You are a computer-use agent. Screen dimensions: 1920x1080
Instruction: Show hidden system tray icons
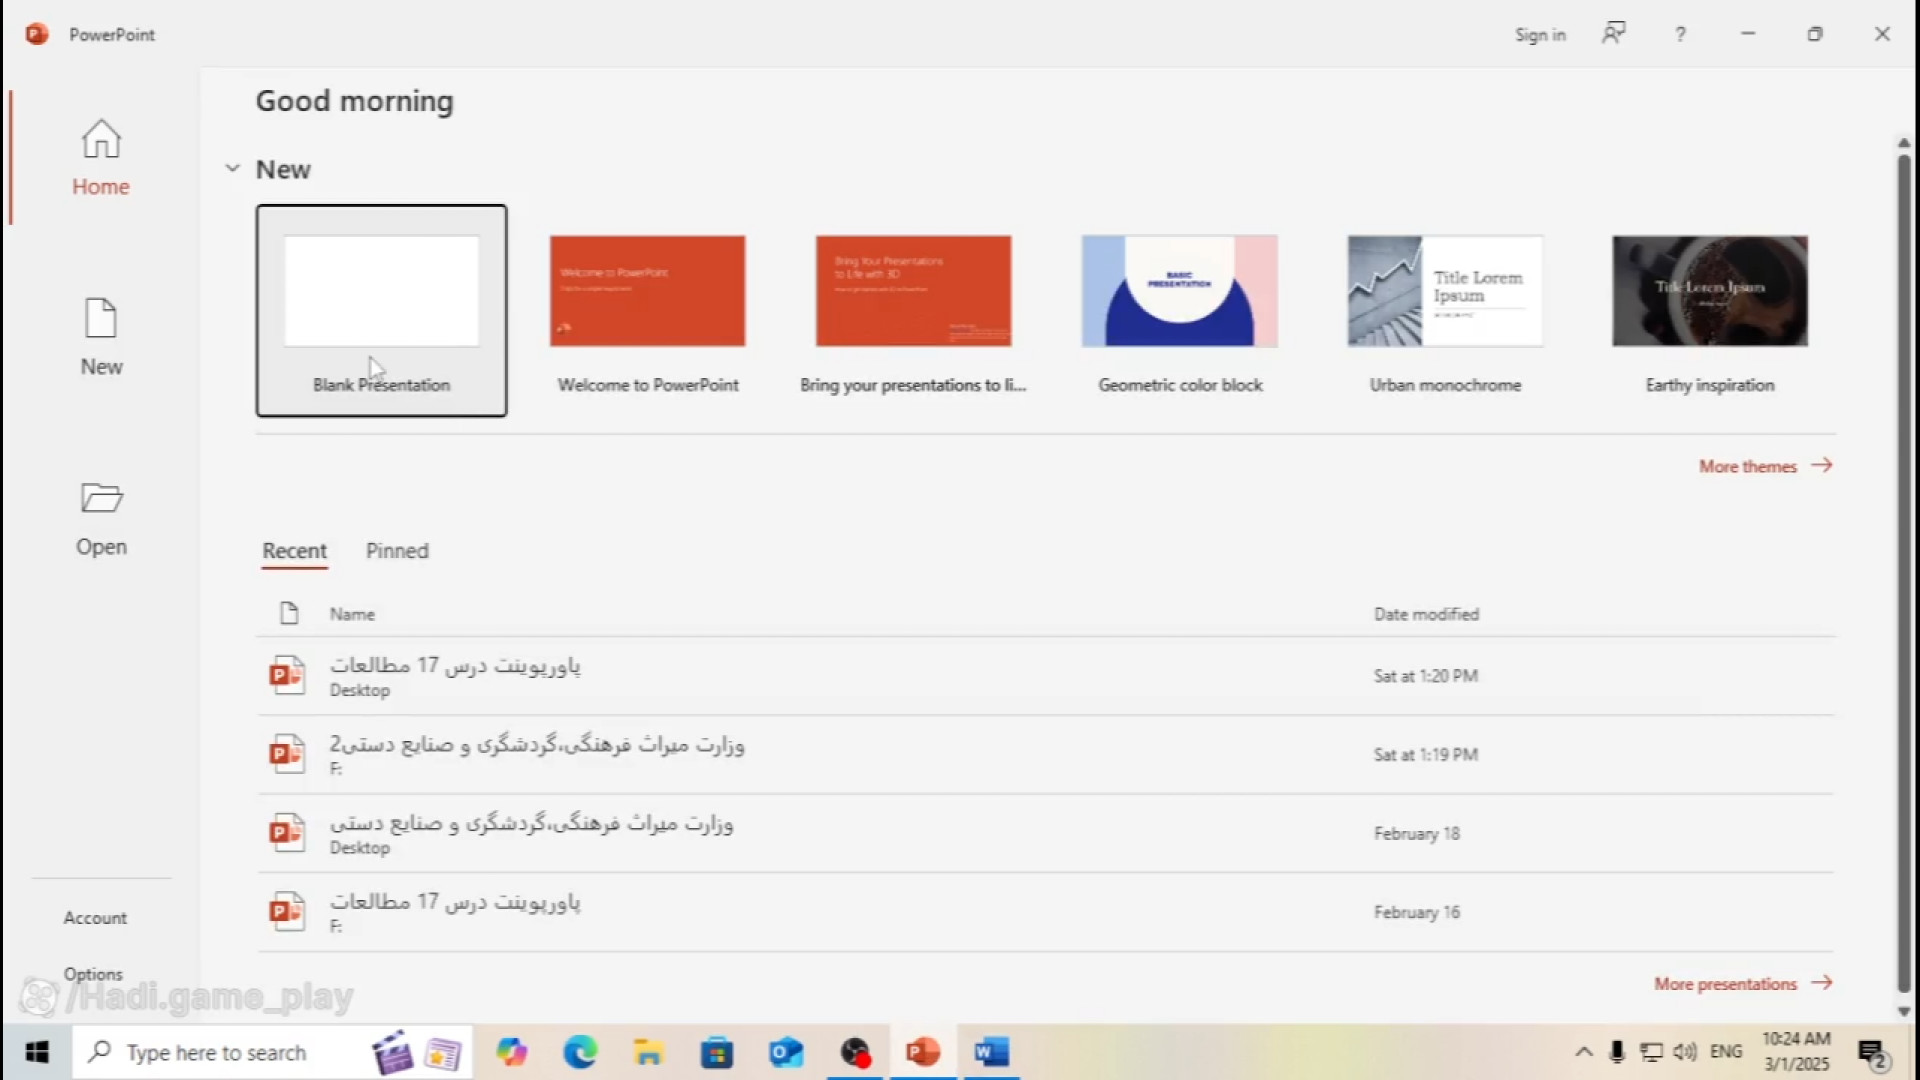coord(1584,1052)
